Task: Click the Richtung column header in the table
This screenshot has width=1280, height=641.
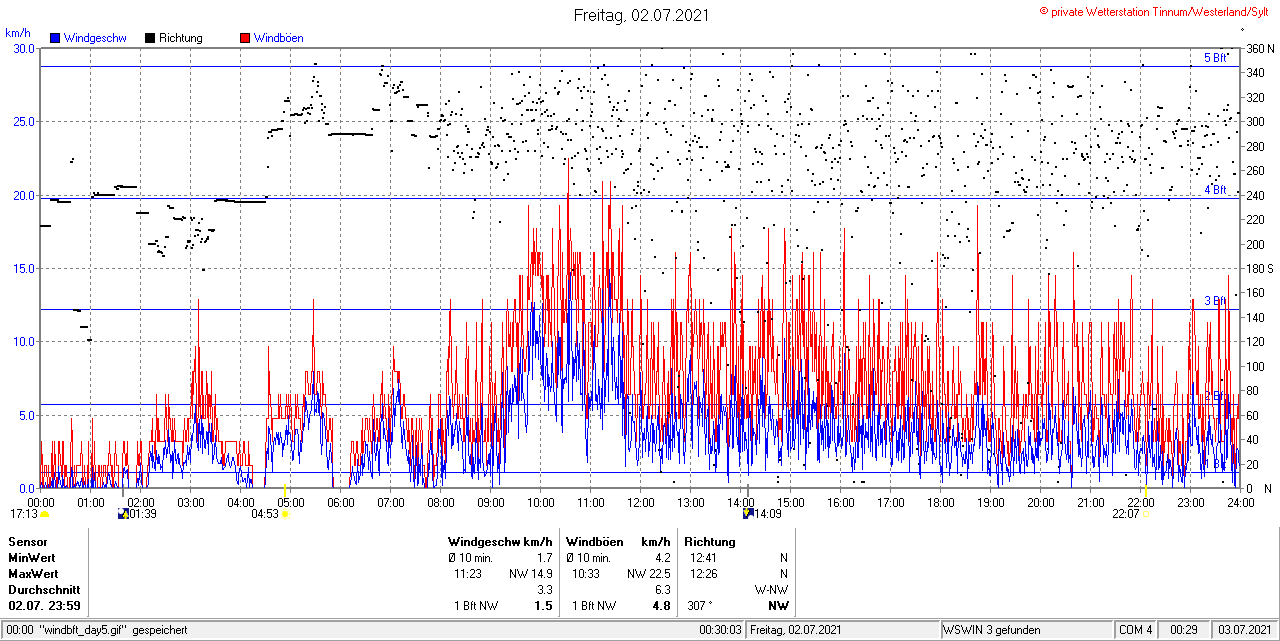Action: coord(710,541)
